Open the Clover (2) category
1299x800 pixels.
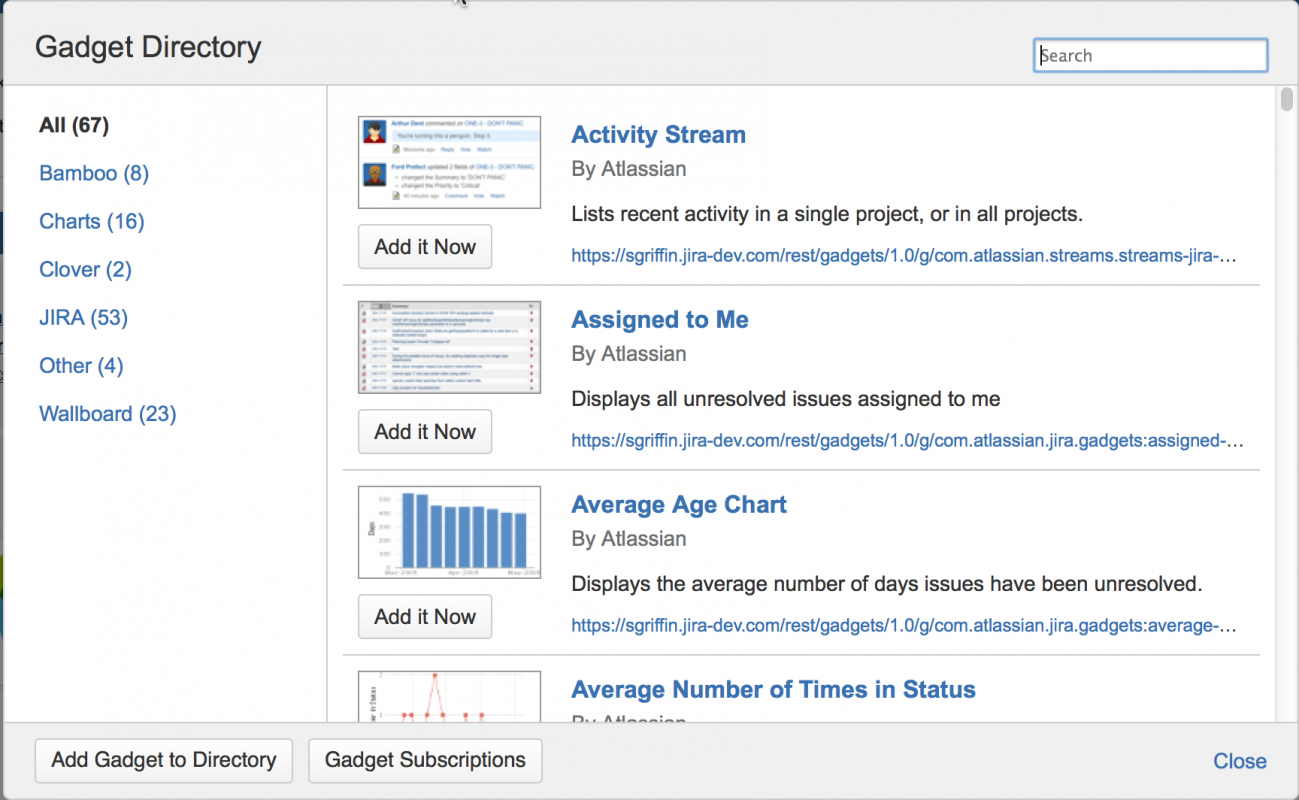[x=85, y=269]
